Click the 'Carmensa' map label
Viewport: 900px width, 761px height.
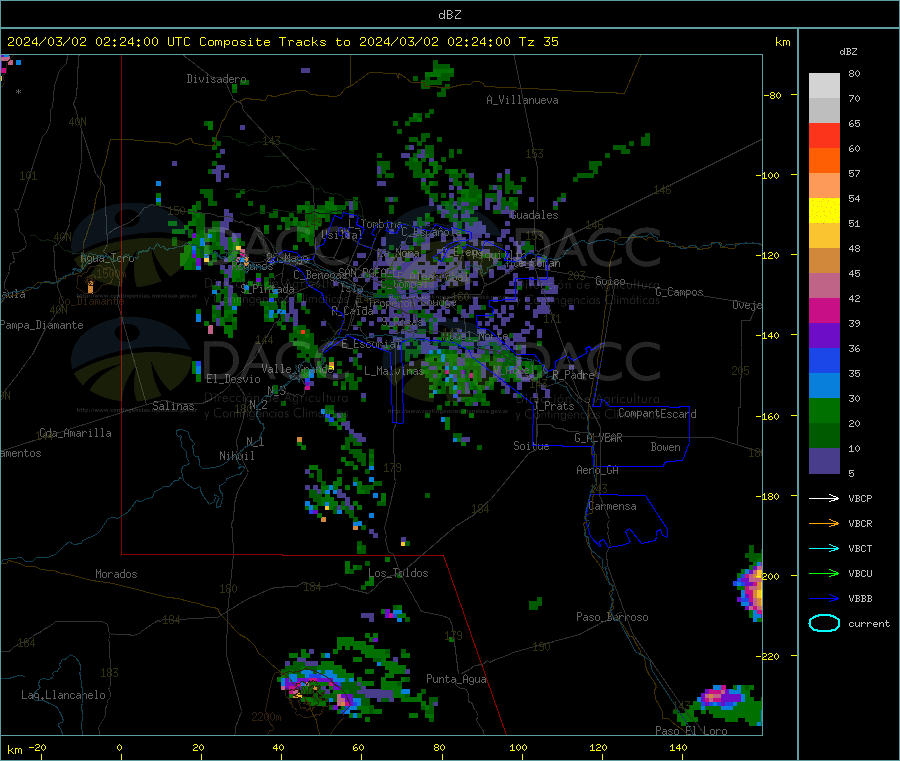(x=612, y=506)
